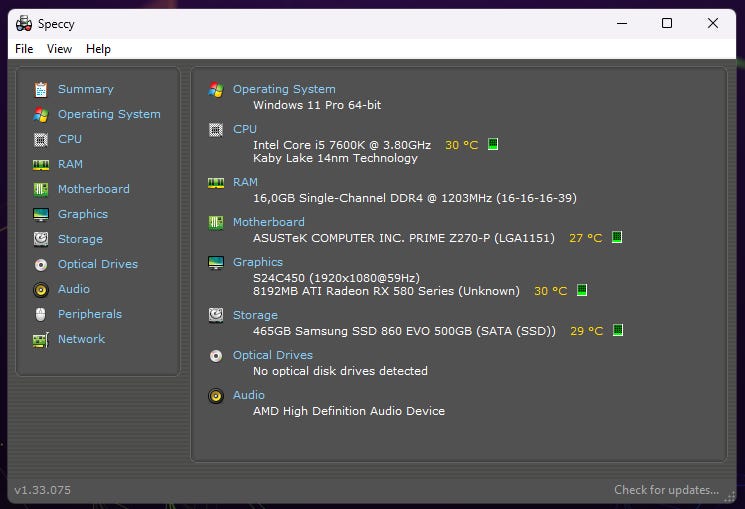Screen dimensions: 745x509
Task: Select Network in the sidebar
Action: pyautogui.click(x=81, y=339)
